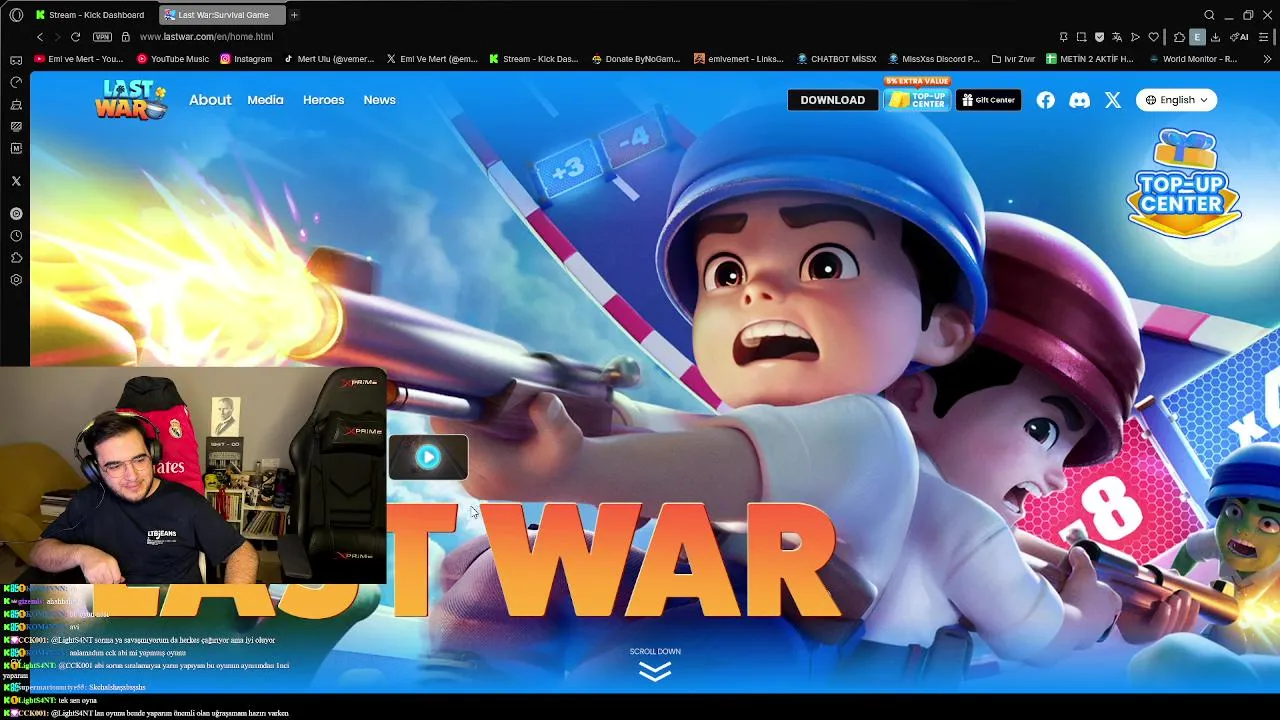The width and height of the screenshot is (1280, 720).
Task: Go back using the browser back arrow
Action: [x=40, y=37]
